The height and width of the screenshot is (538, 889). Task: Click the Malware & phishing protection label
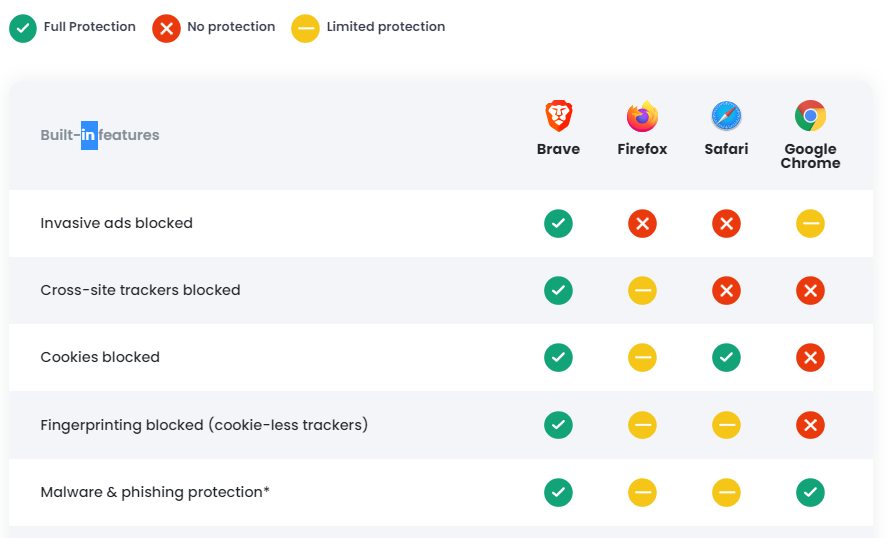tap(155, 492)
